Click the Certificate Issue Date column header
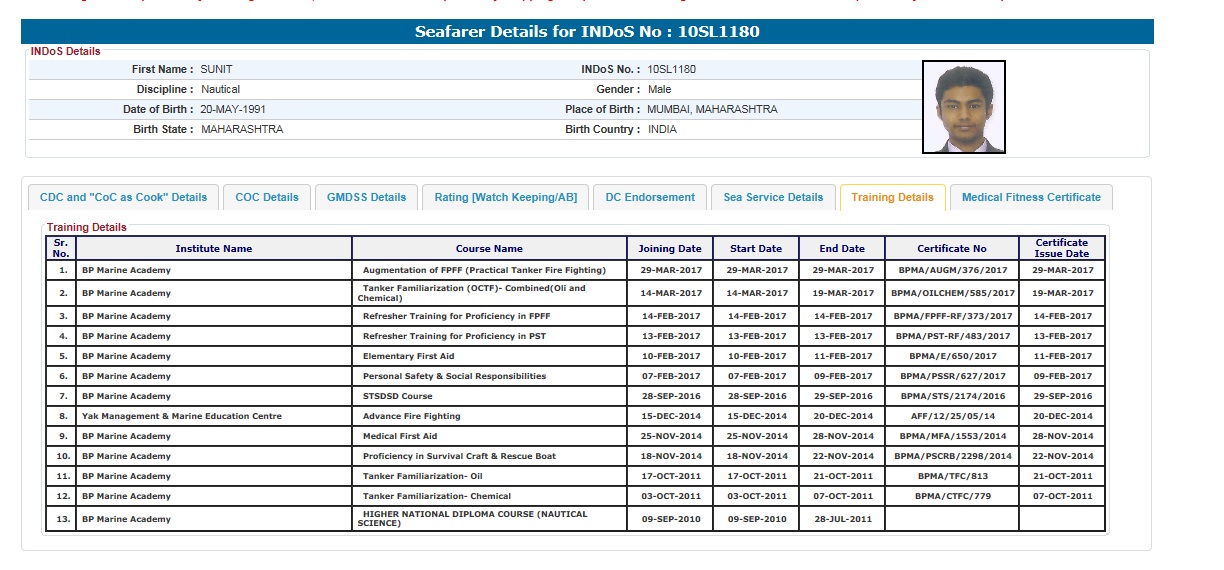This screenshot has width=1224, height=570. (x=1062, y=248)
